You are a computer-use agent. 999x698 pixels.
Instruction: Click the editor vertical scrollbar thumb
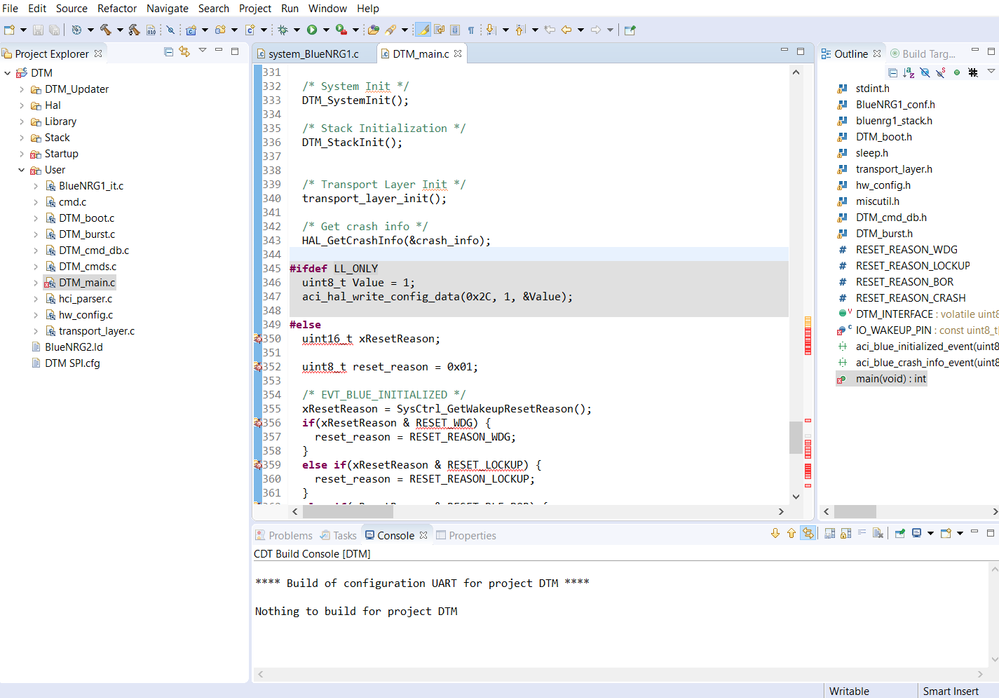coord(795,438)
